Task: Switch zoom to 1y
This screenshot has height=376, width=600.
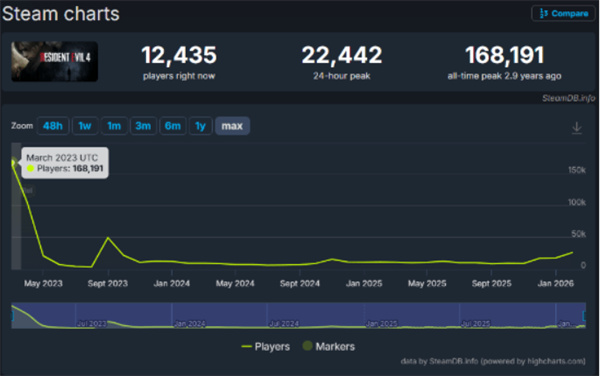Action: pos(201,126)
